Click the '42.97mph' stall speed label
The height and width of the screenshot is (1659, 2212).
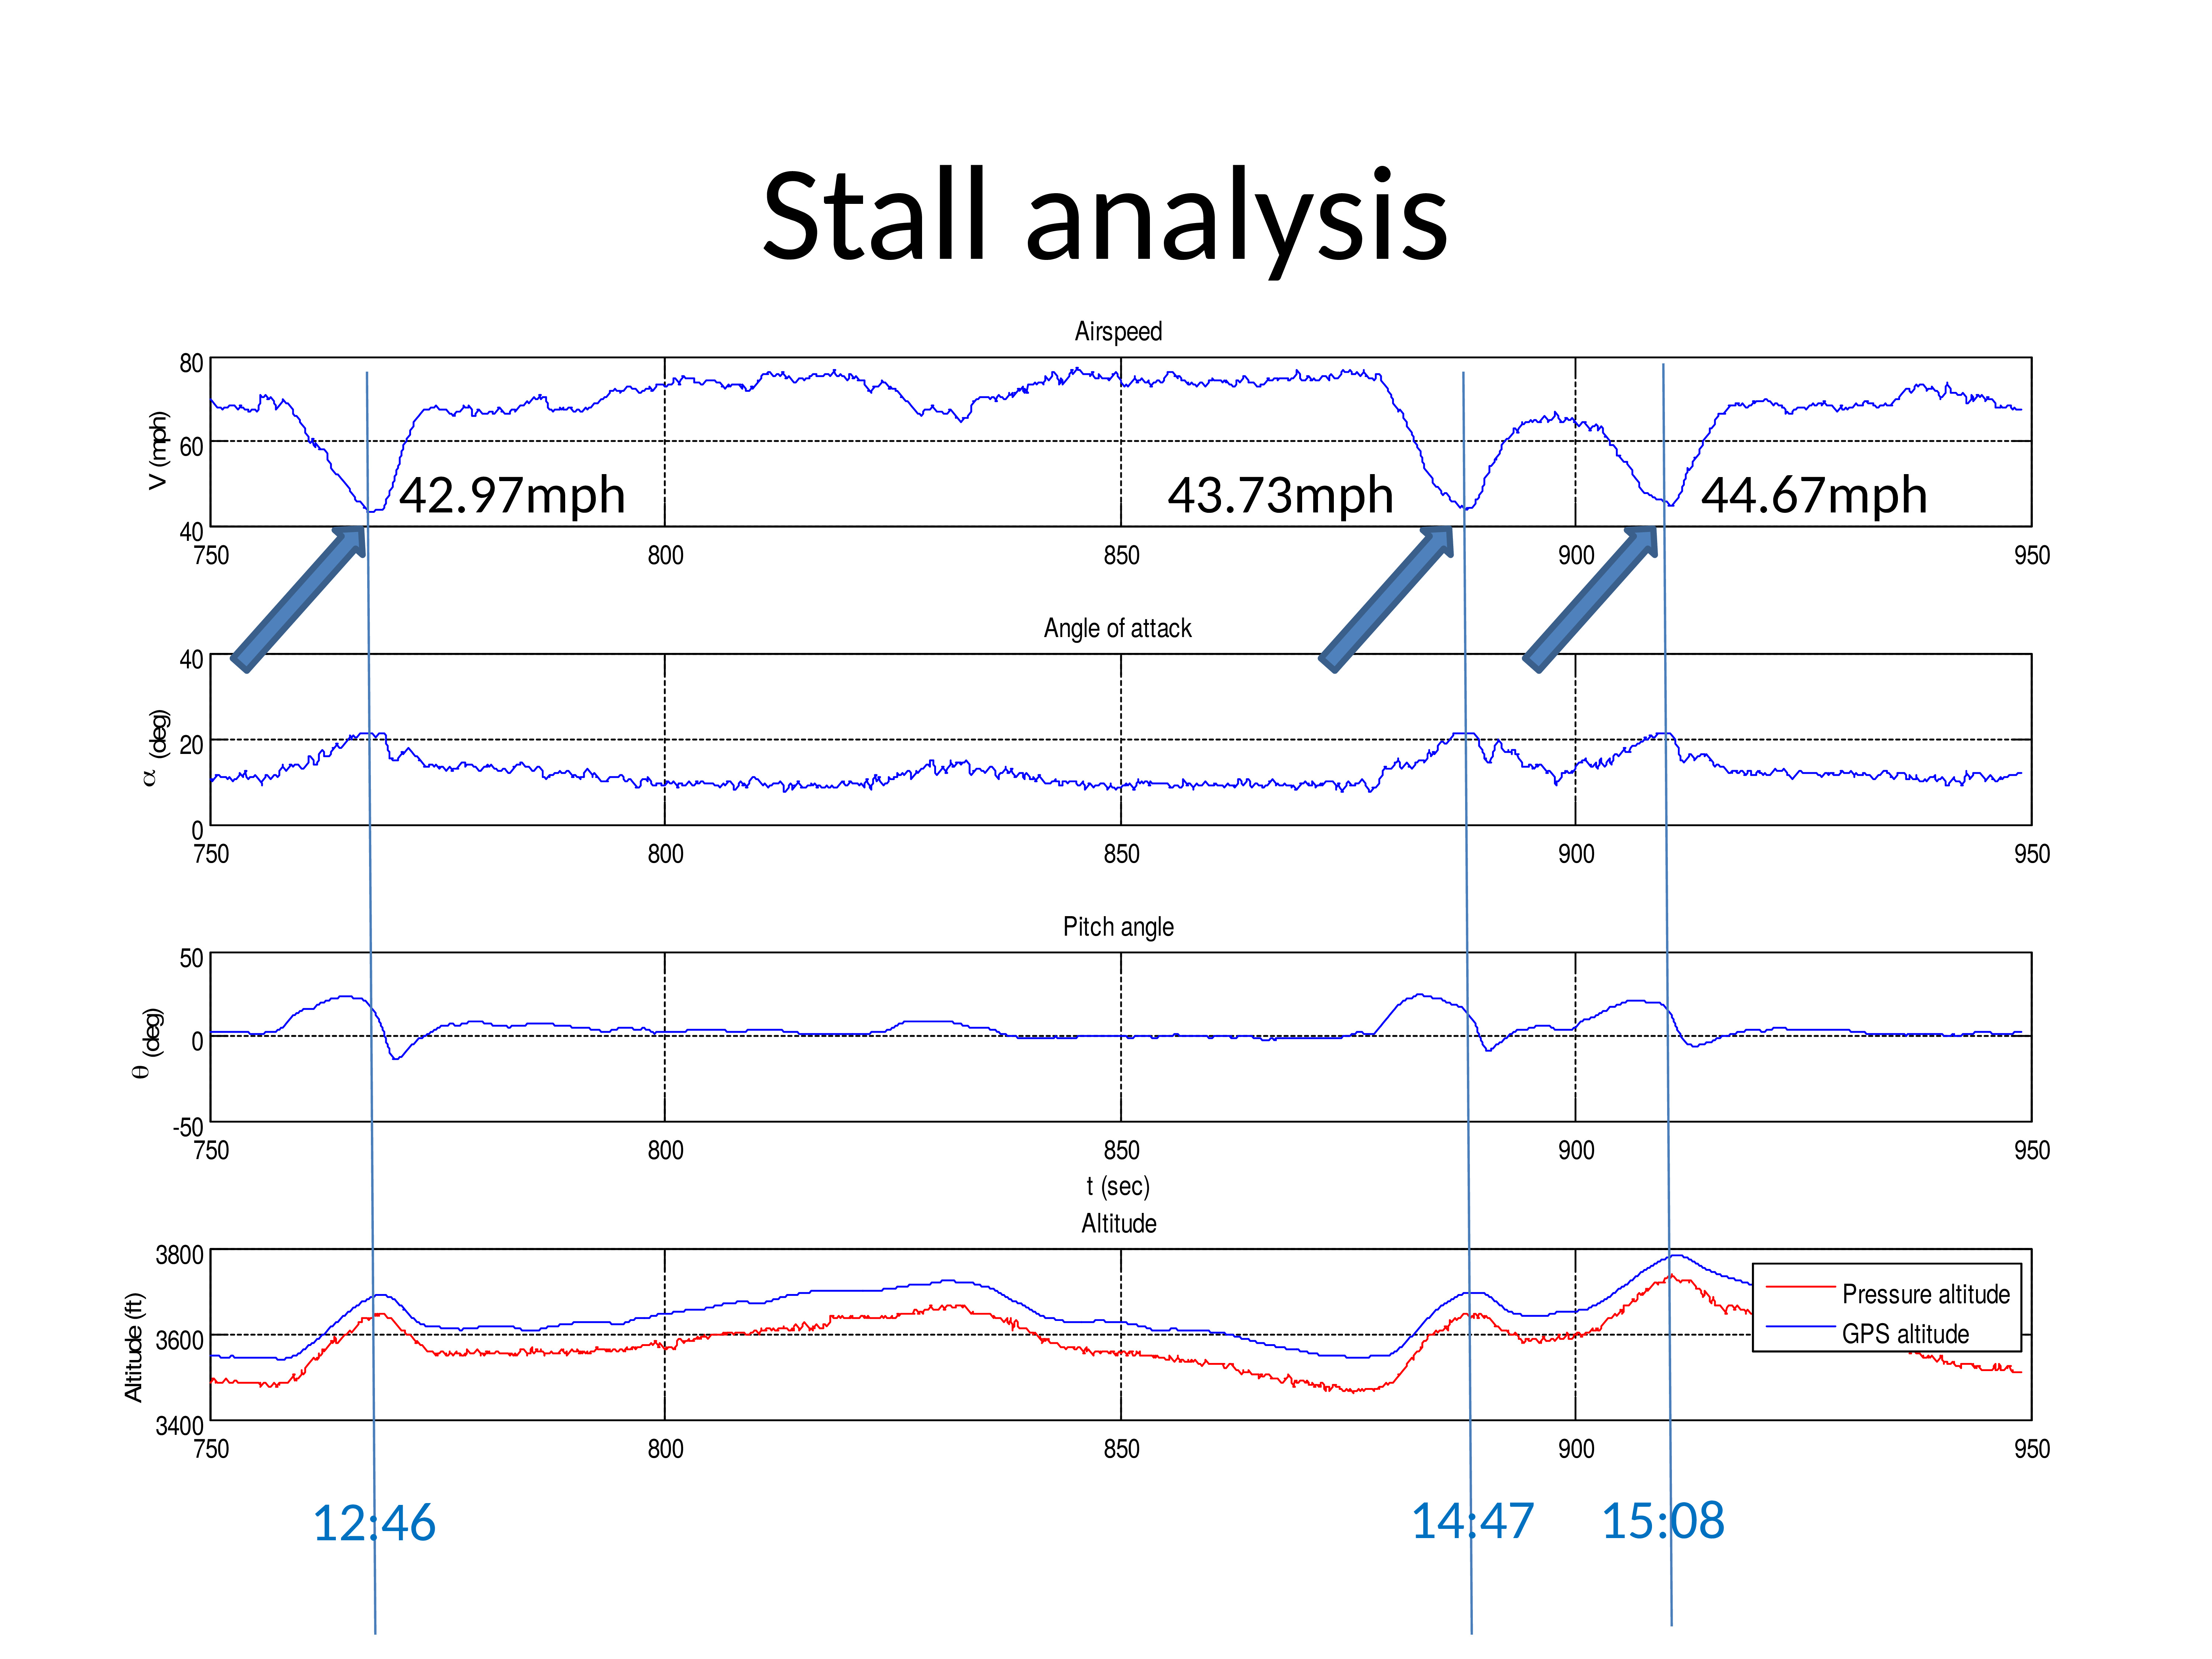pos(512,496)
